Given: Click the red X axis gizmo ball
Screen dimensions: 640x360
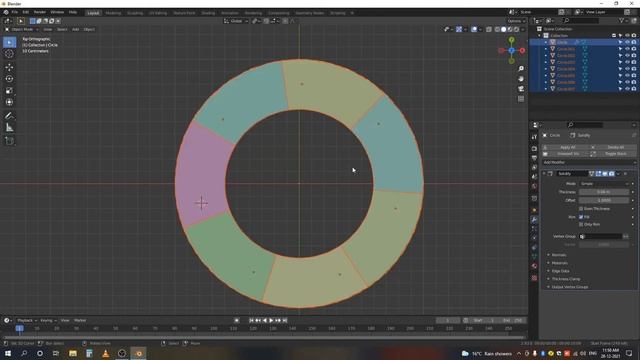Looking at the screenshot, I should click(522, 51).
